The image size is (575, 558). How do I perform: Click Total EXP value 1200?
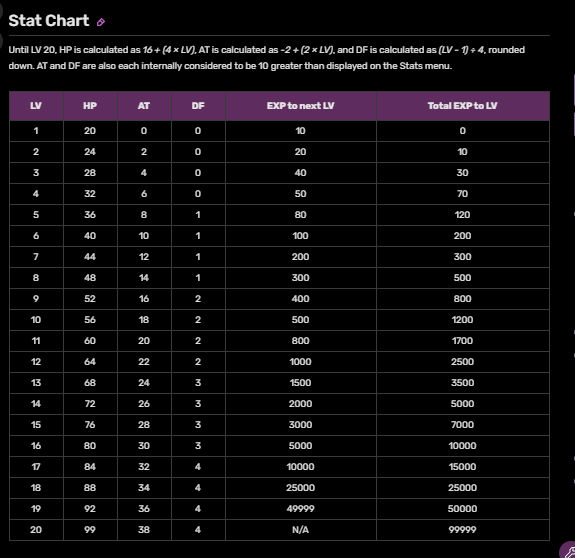(462, 320)
